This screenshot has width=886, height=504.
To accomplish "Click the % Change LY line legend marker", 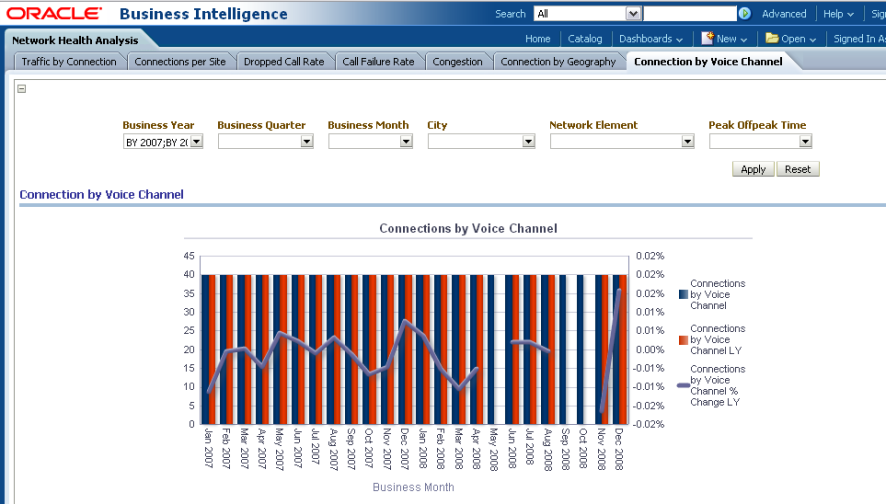I will tap(683, 385).
